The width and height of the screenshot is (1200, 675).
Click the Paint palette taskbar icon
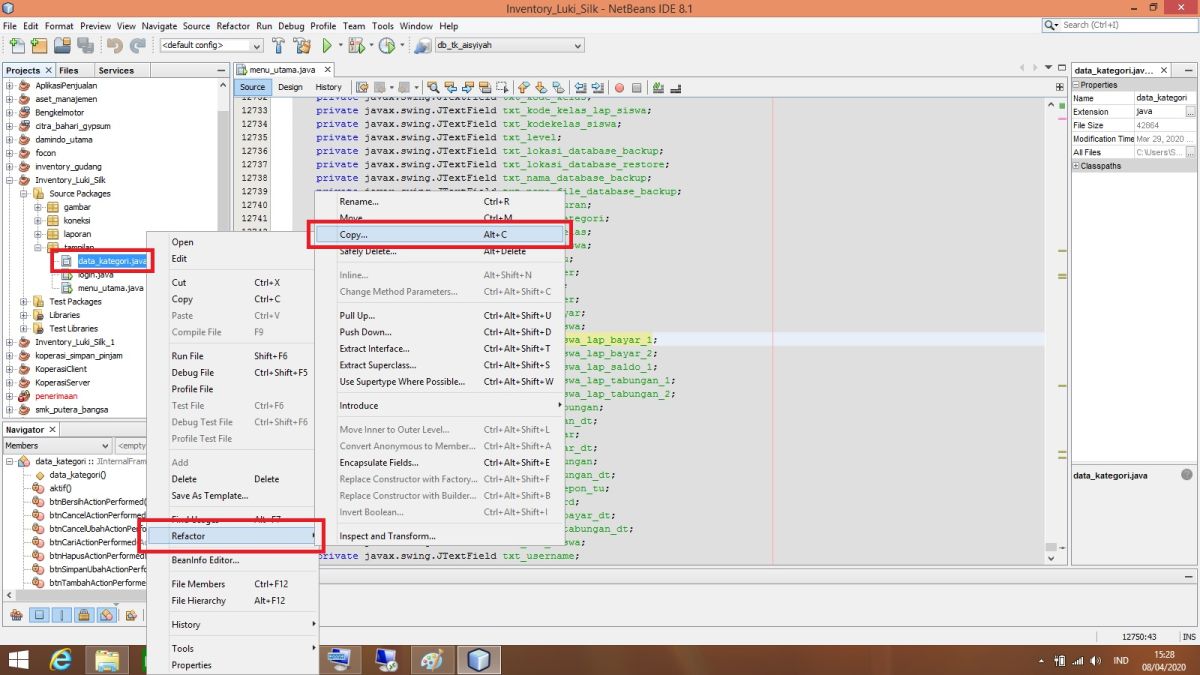[432, 659]
